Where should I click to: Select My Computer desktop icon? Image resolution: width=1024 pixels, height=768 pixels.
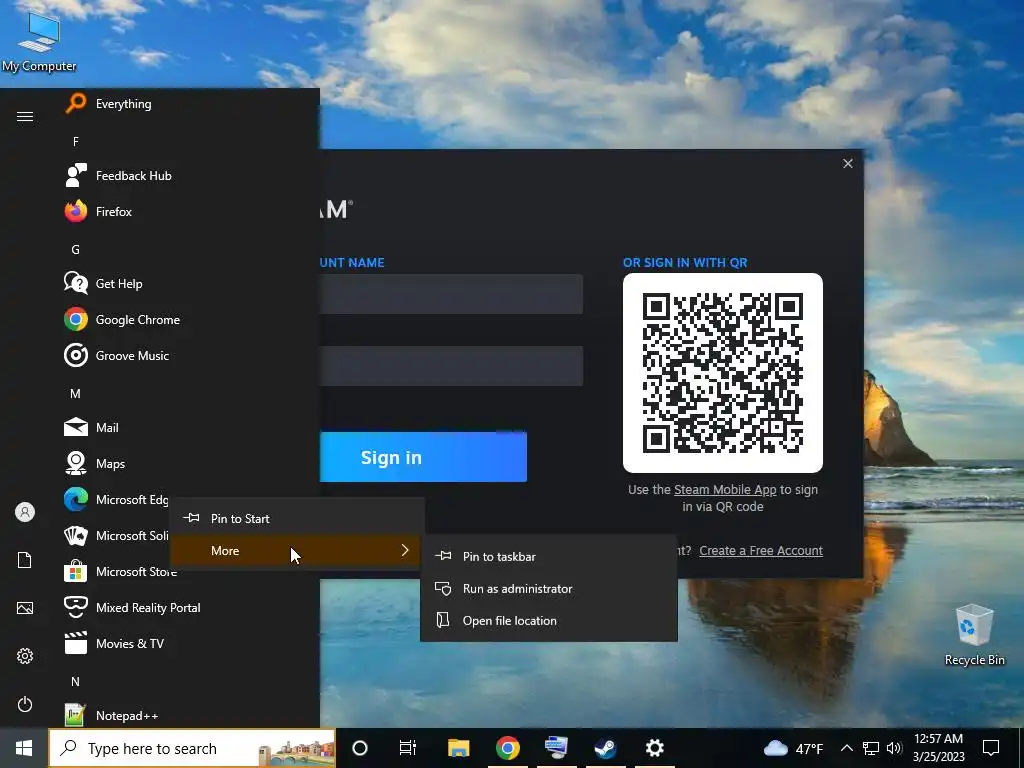point(39,42)
